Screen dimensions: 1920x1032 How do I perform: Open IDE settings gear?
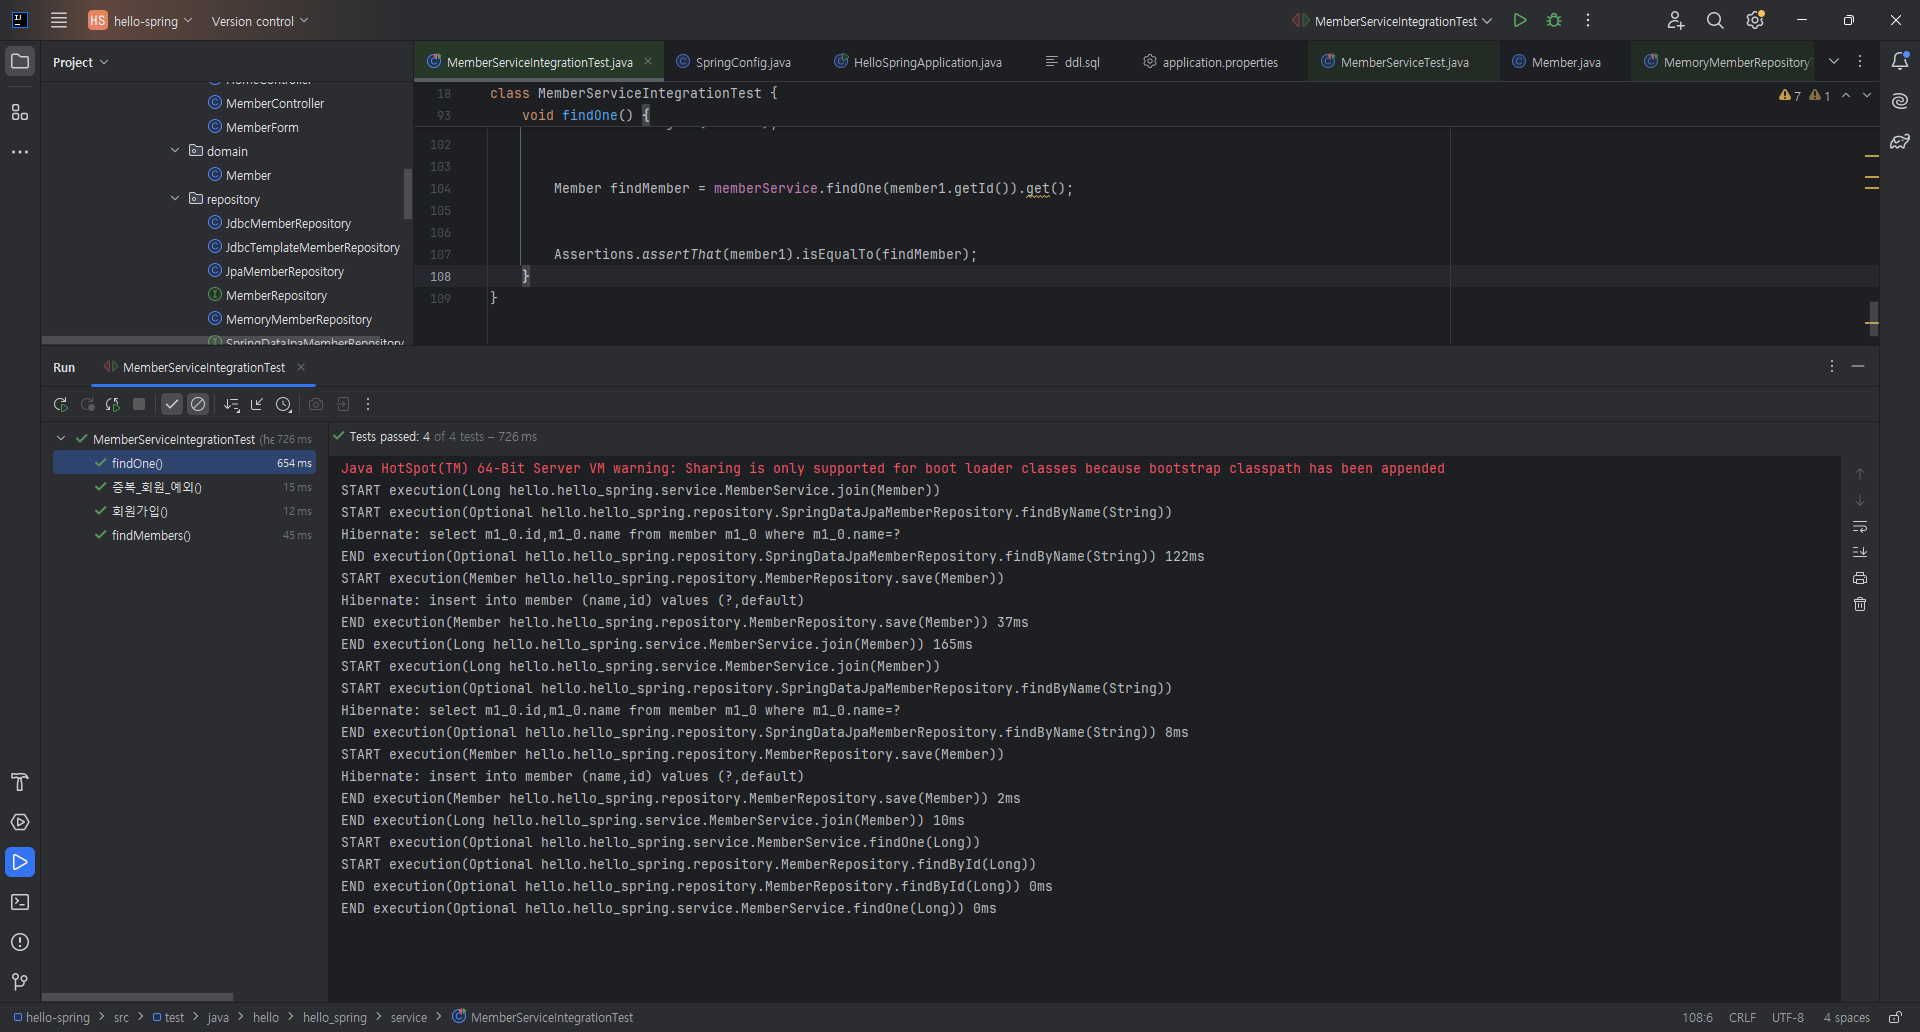(x=1755, y=20)
